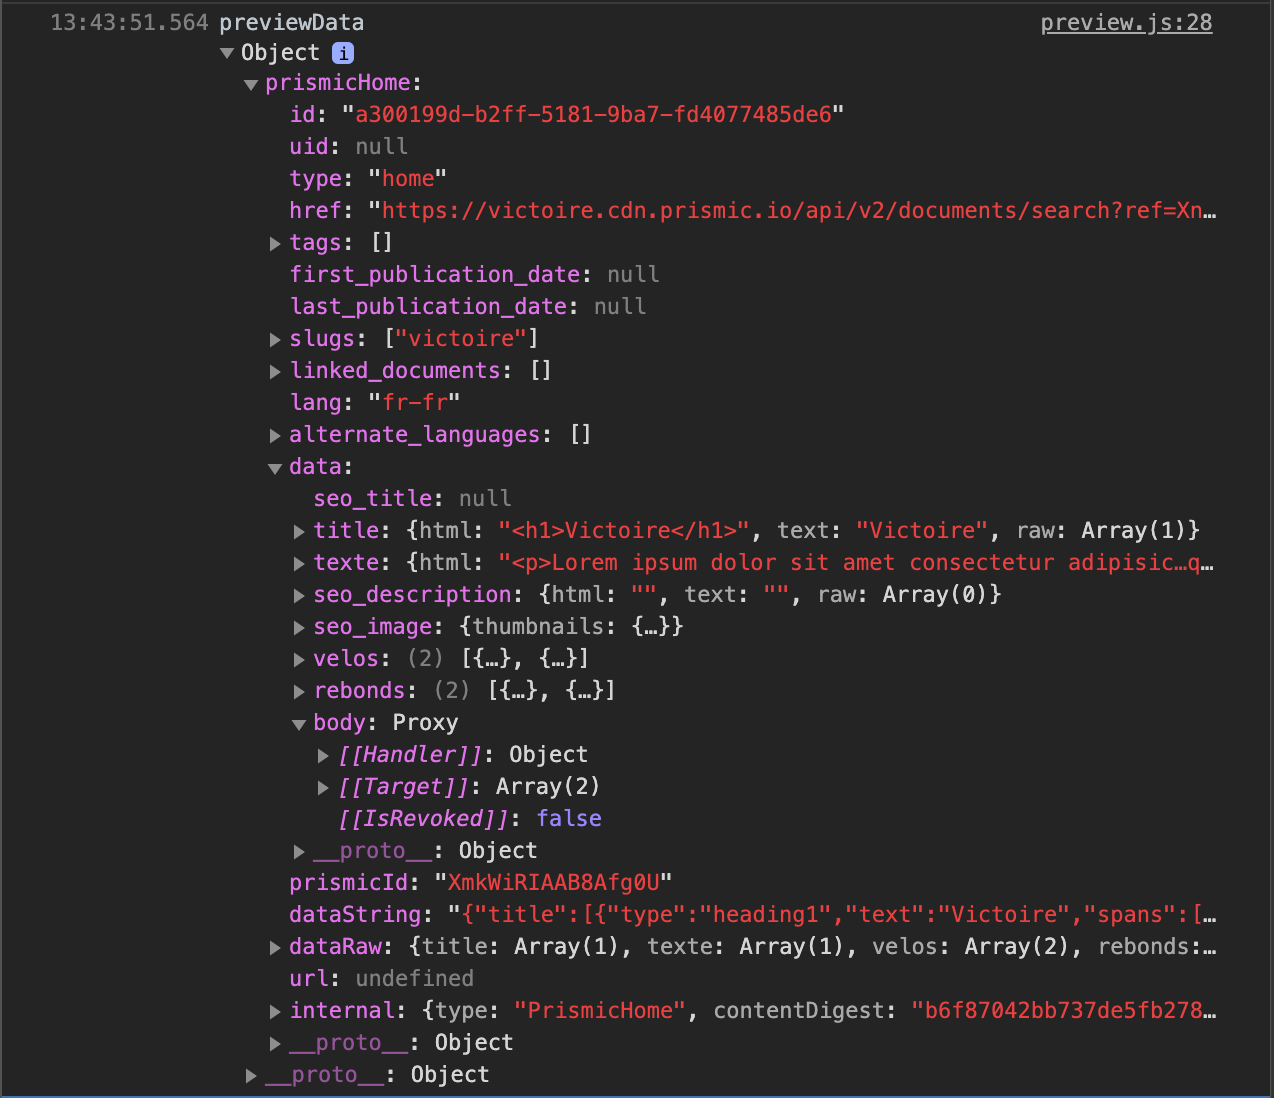This screenshot has width=1274, height=1098.
Task: Collapse the body Proxy node
Action: (299, 724)
